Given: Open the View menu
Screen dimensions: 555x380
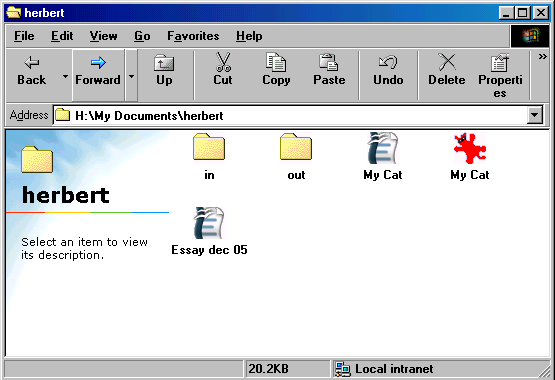Looking at the screenshot, I should coord(103,36).
